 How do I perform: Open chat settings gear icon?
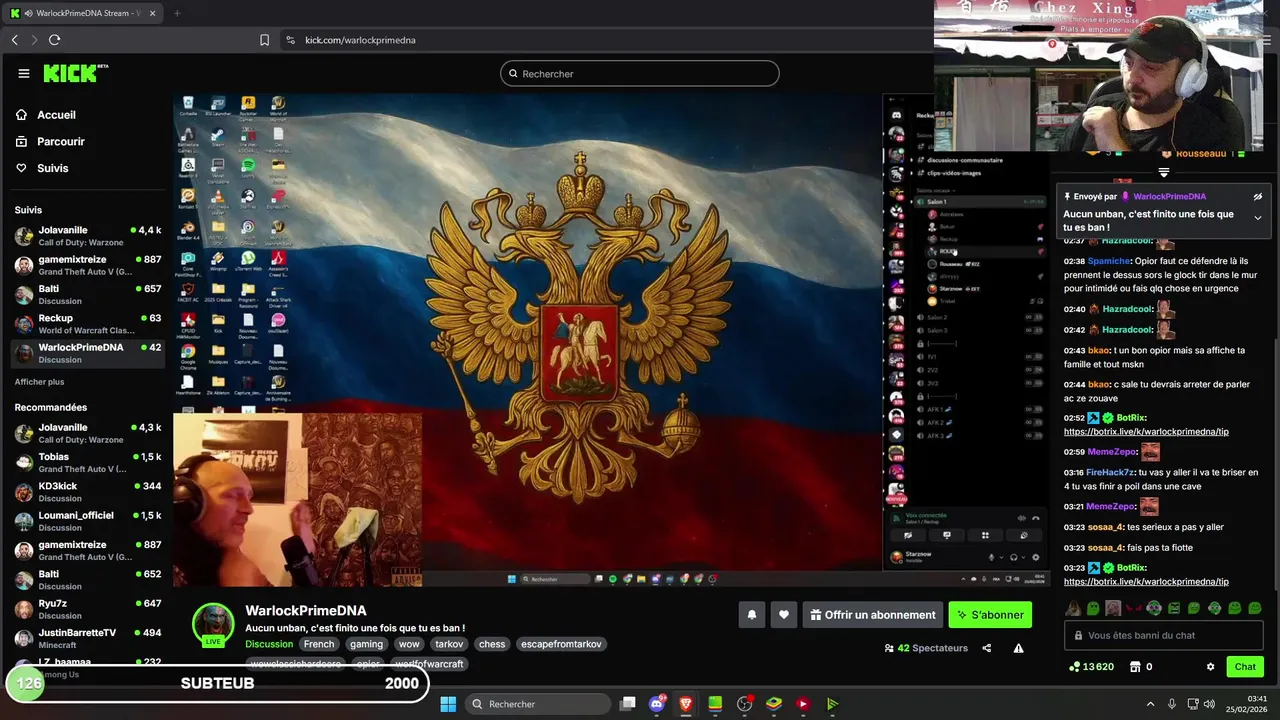pos(1210,667)
